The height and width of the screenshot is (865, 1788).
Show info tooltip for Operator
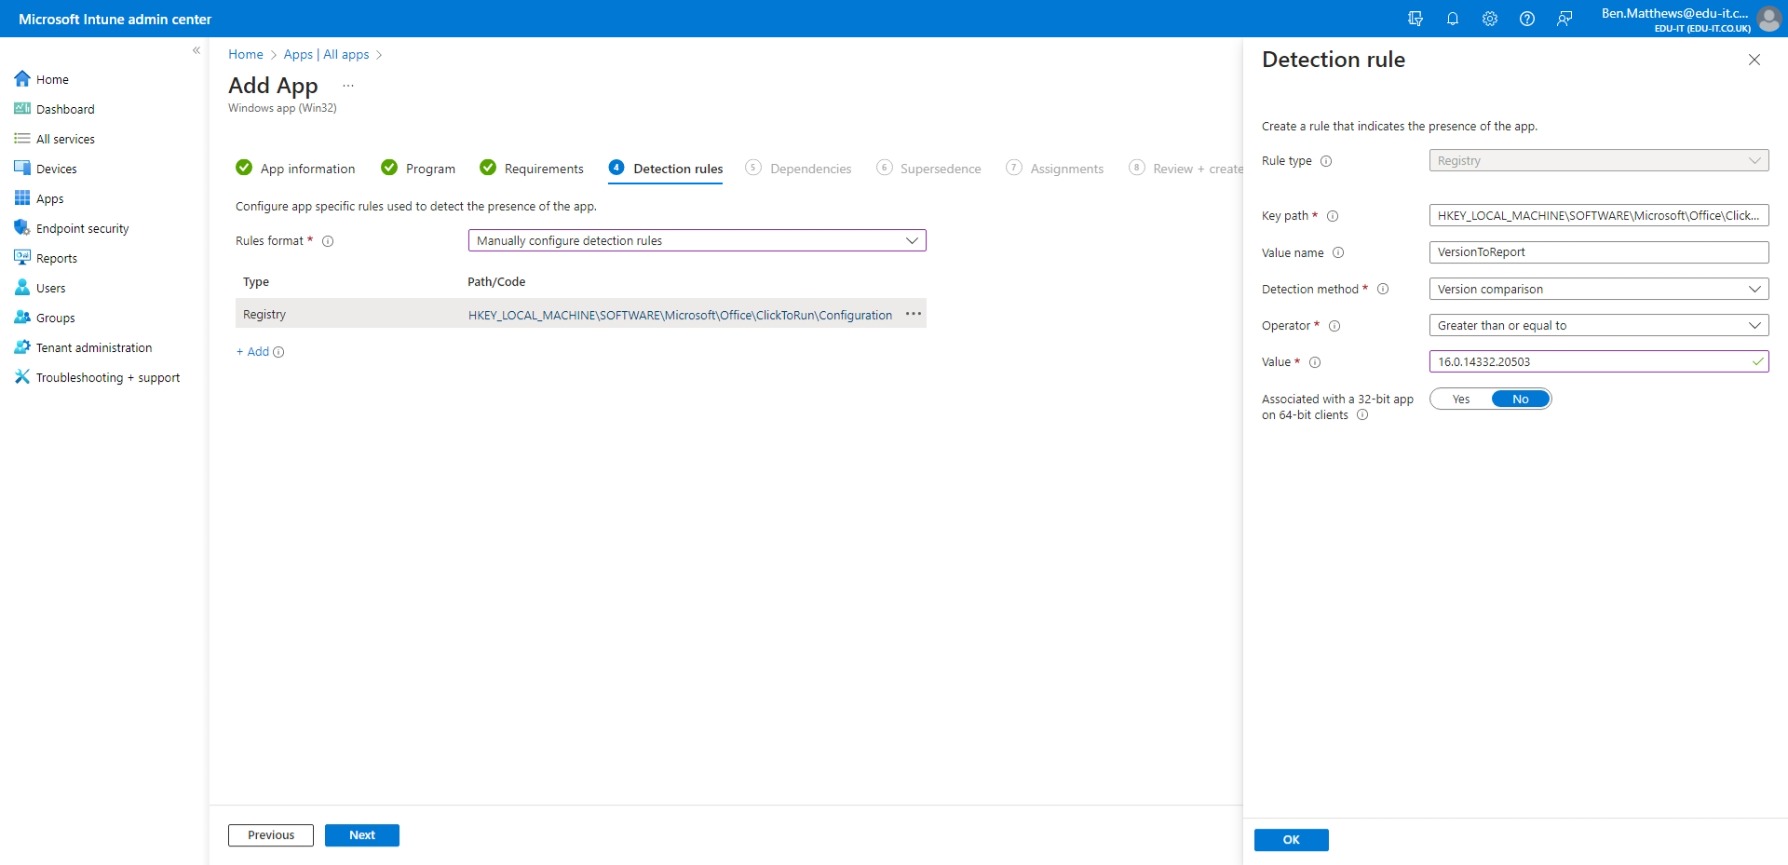(x=1334, y=326)
